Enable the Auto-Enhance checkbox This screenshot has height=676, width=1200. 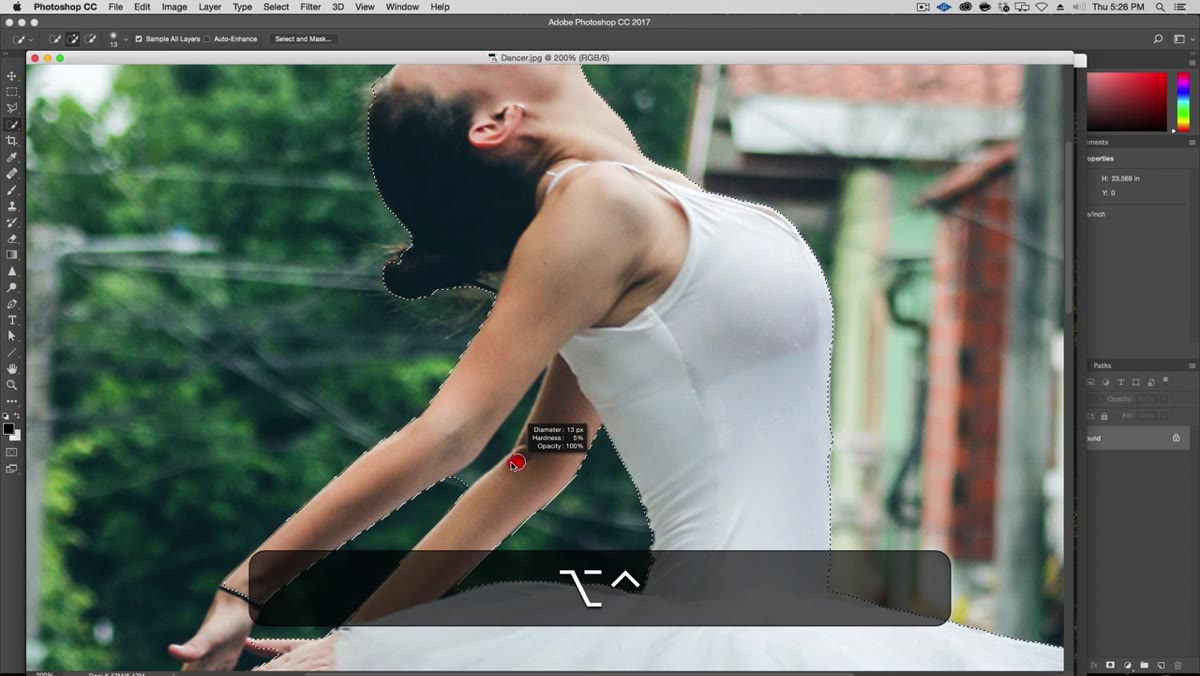coord(208,39)
